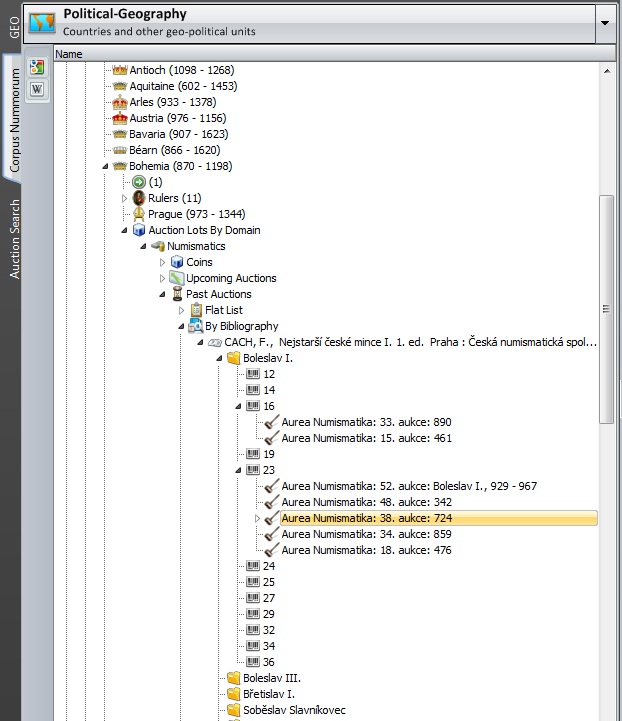The image size is (622, 721).
Task: Click the Antioch crown icon
Action: (120, 70)
